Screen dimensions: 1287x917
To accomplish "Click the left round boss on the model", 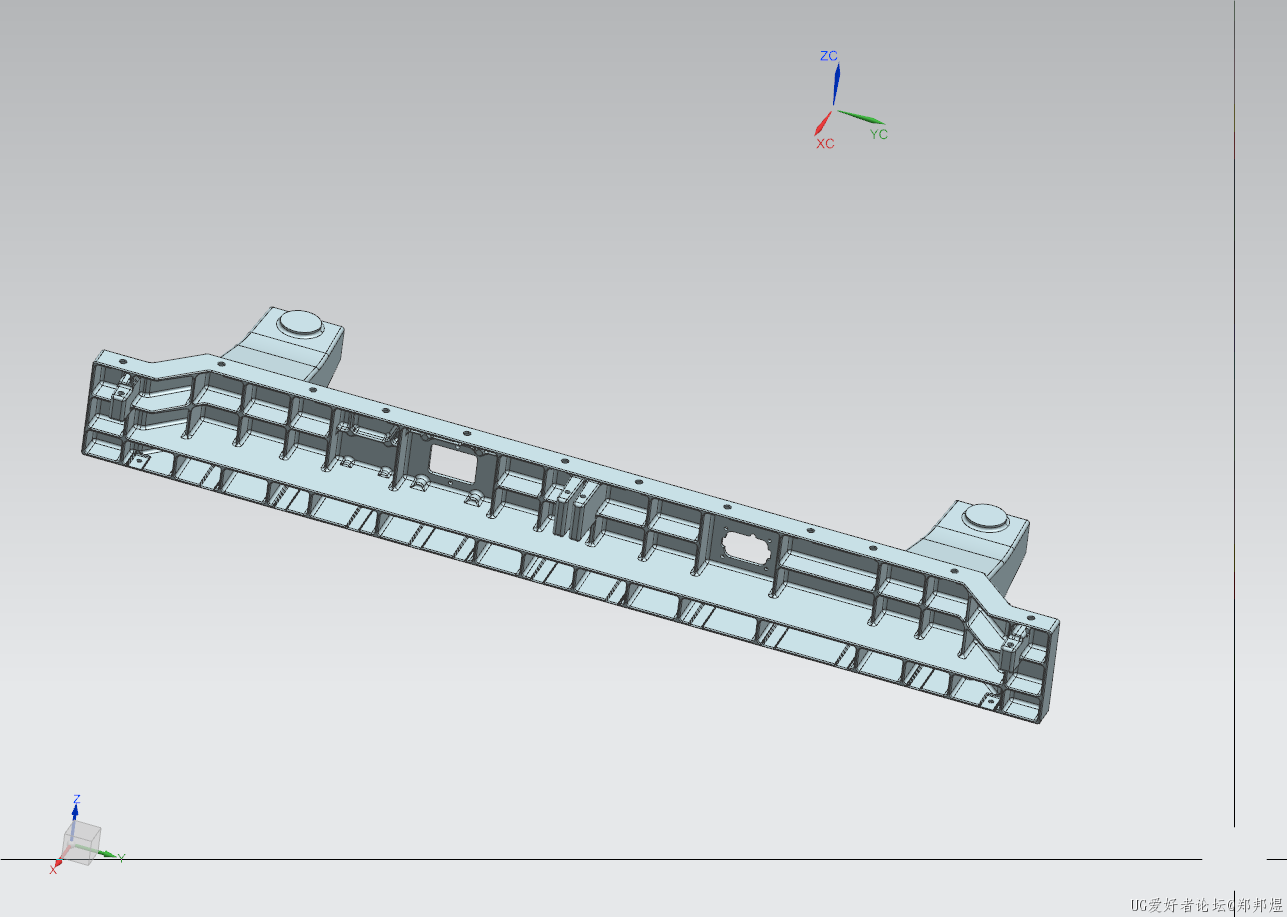I will pos(300,321).
